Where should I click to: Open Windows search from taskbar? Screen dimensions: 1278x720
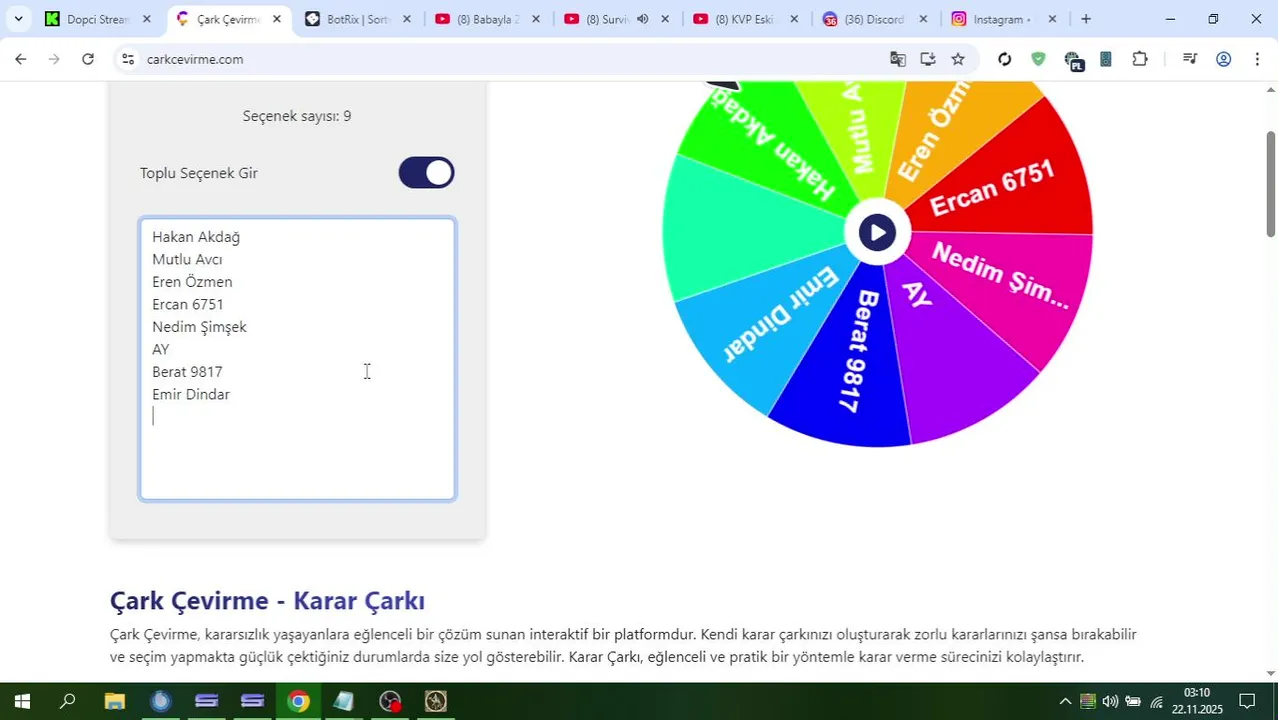(68, 701)
